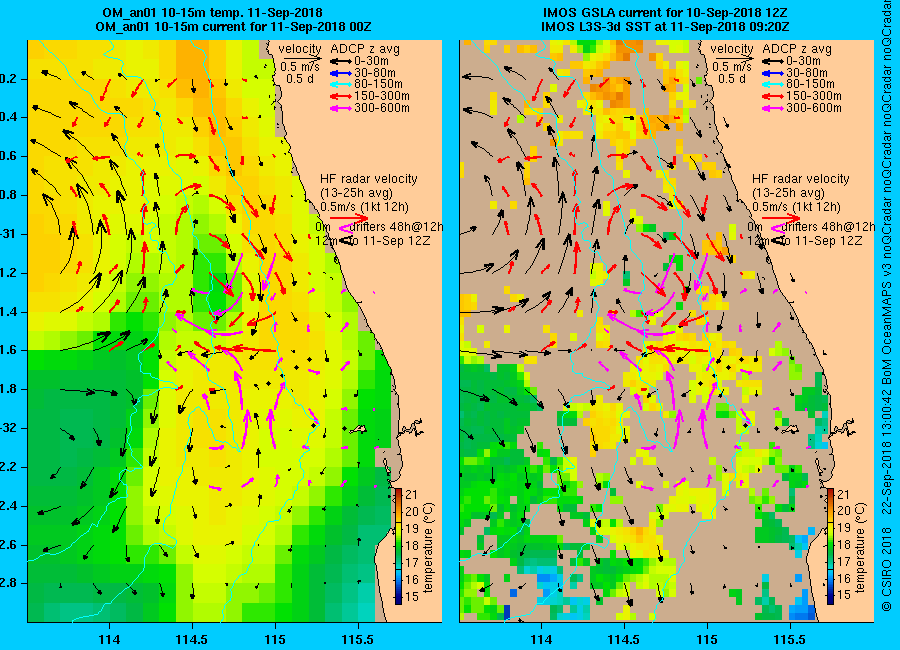Click the '18' value on left colour bar
Image resolution: width=900 pixels, height=650 pixels.
(x=412, y=545)
